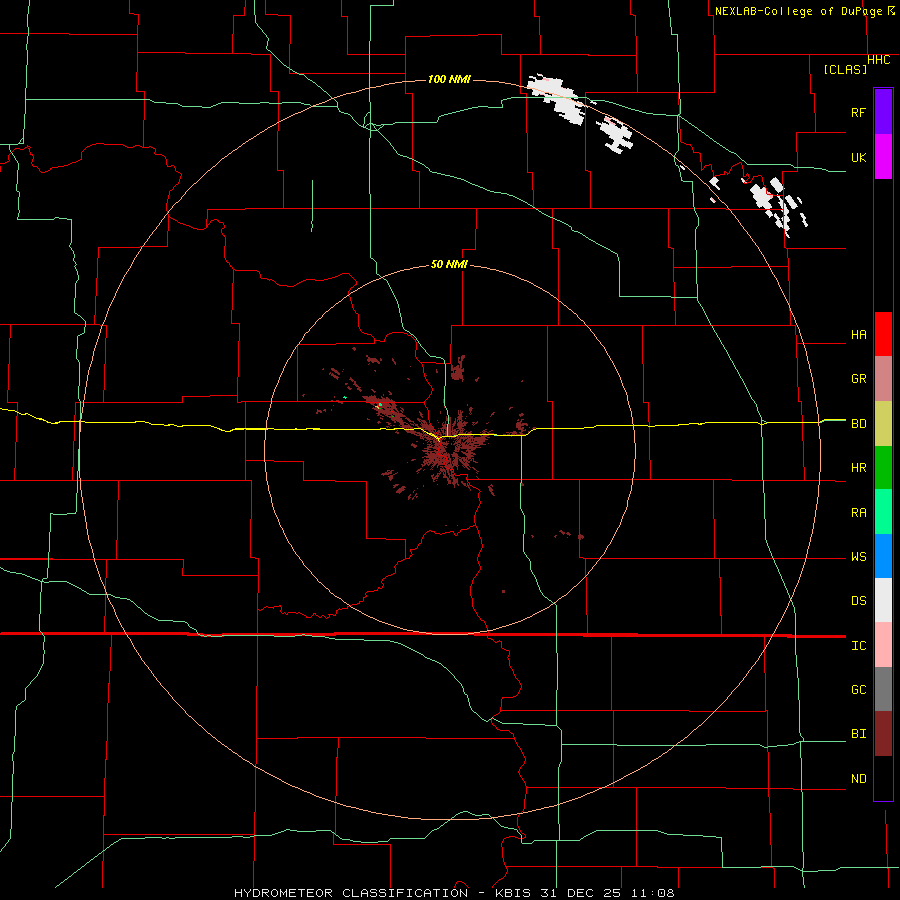Click the light pink IC legend swatch
This screenshot has width=900, height=900.
883,645
